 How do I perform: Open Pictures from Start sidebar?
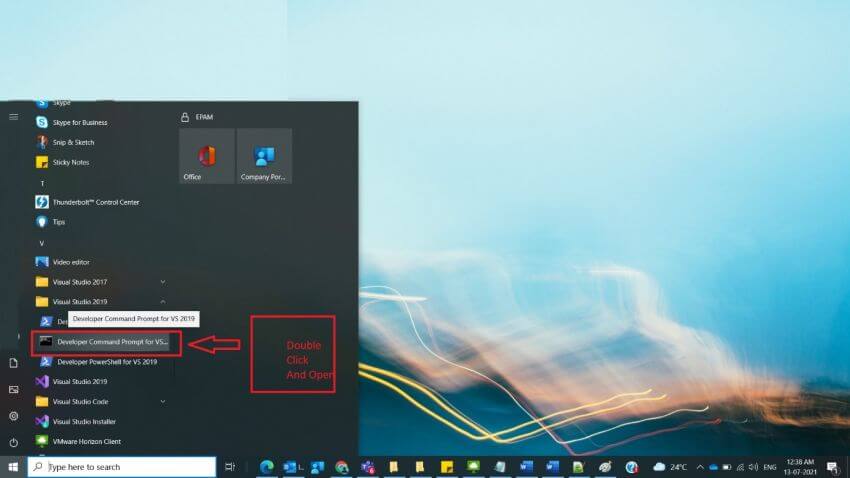[14, 390]
